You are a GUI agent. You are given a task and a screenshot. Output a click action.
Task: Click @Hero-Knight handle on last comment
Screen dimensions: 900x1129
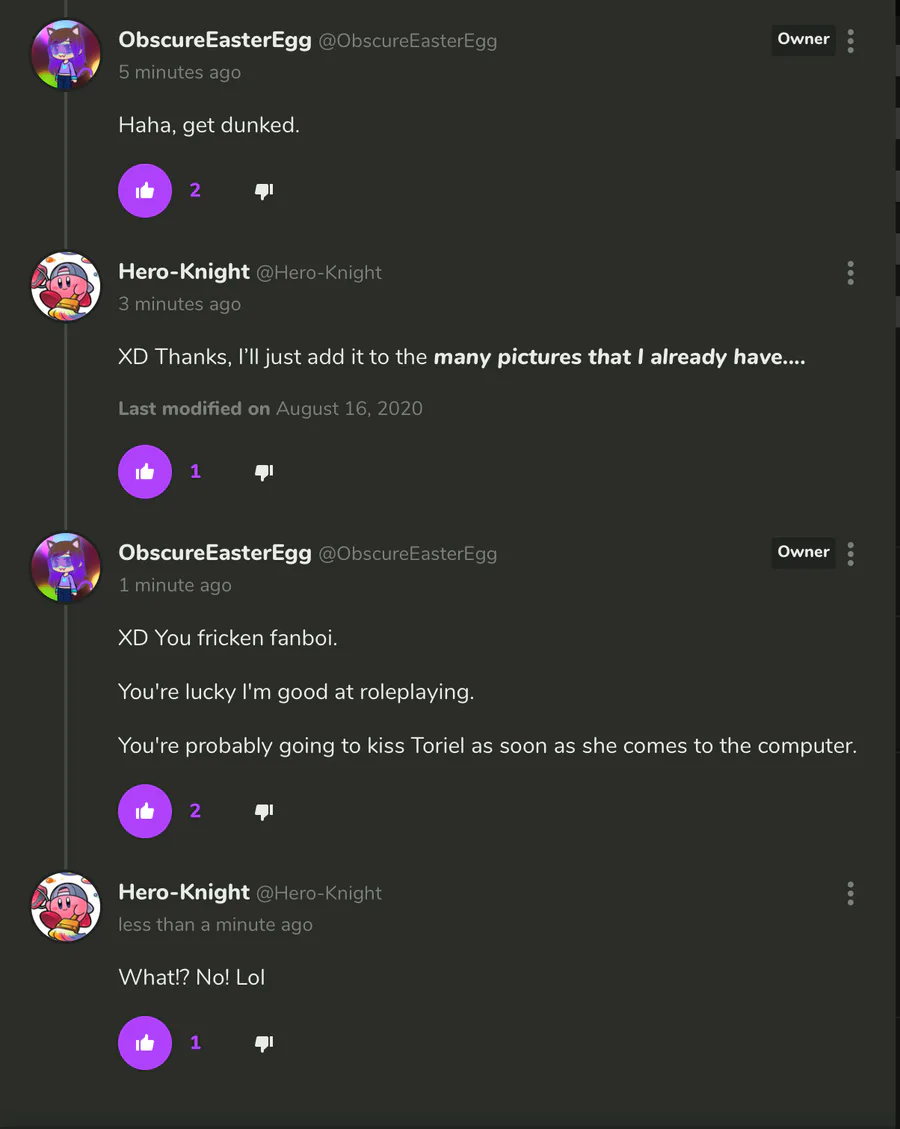[319, 893]
